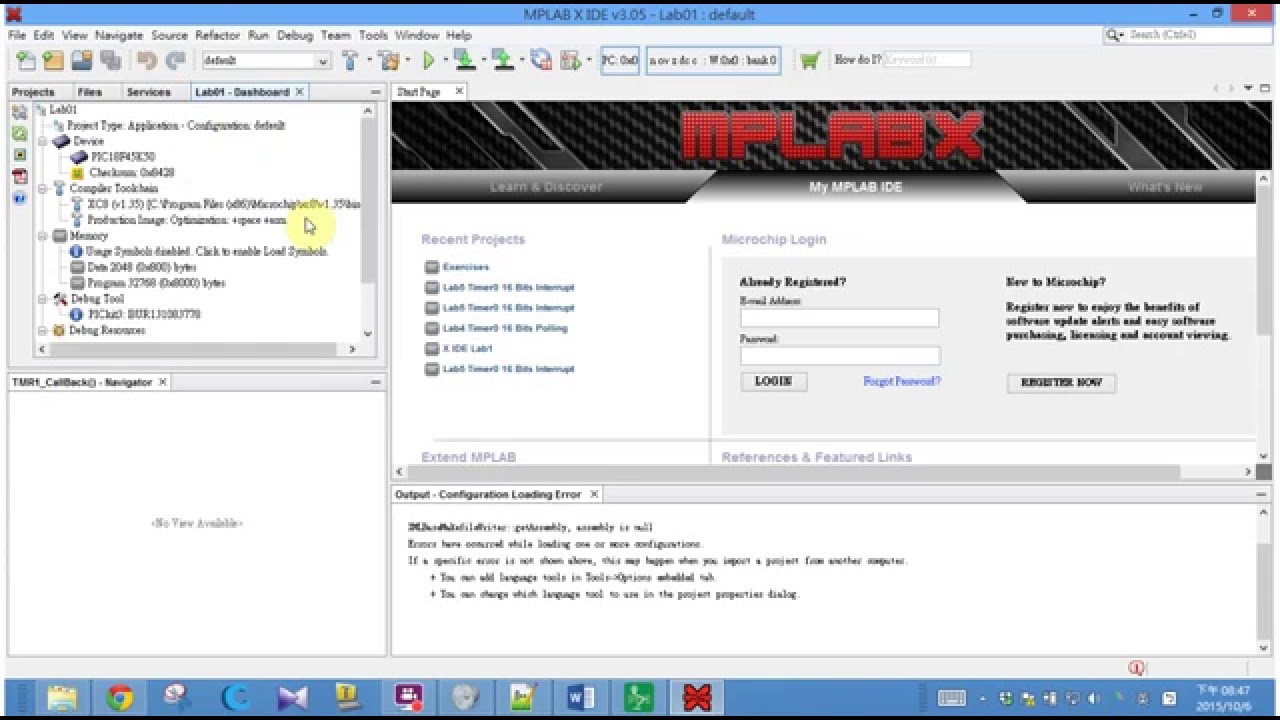
Task: Open Lab4 Timer0 16 Bits Polling project
Action: [x=505, y=328]
